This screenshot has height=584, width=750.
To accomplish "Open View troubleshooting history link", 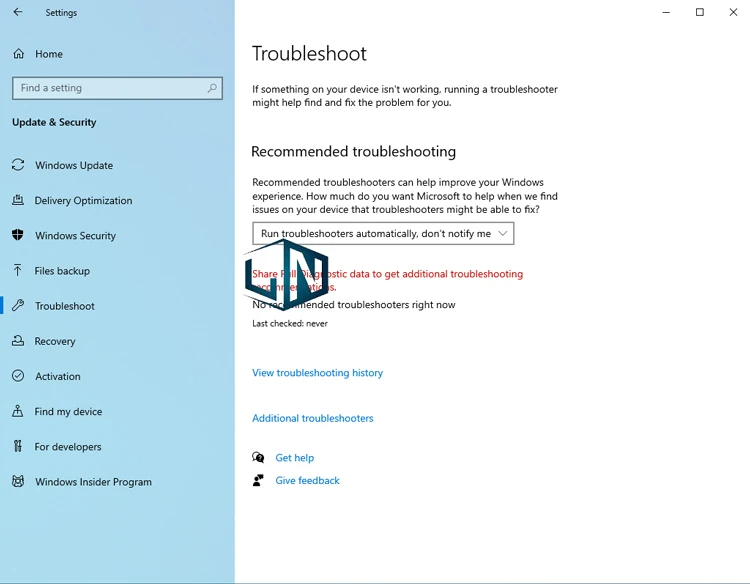I will tap(317, 373).
